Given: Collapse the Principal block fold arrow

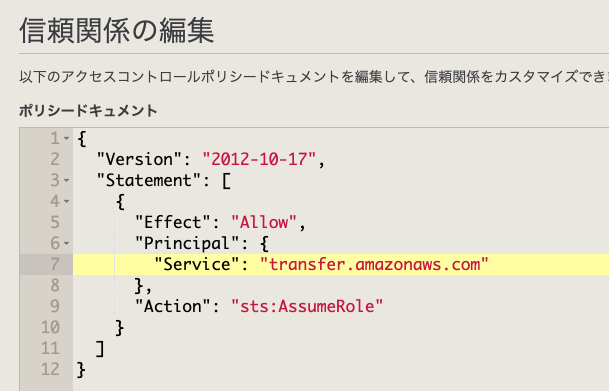Looking at the screenshot, I should (66, 243).
